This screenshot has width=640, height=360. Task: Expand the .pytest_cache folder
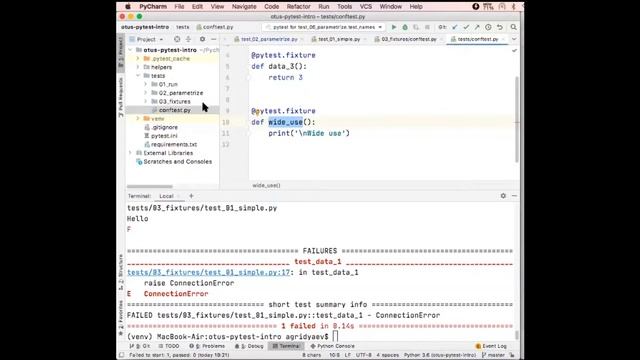138,59
